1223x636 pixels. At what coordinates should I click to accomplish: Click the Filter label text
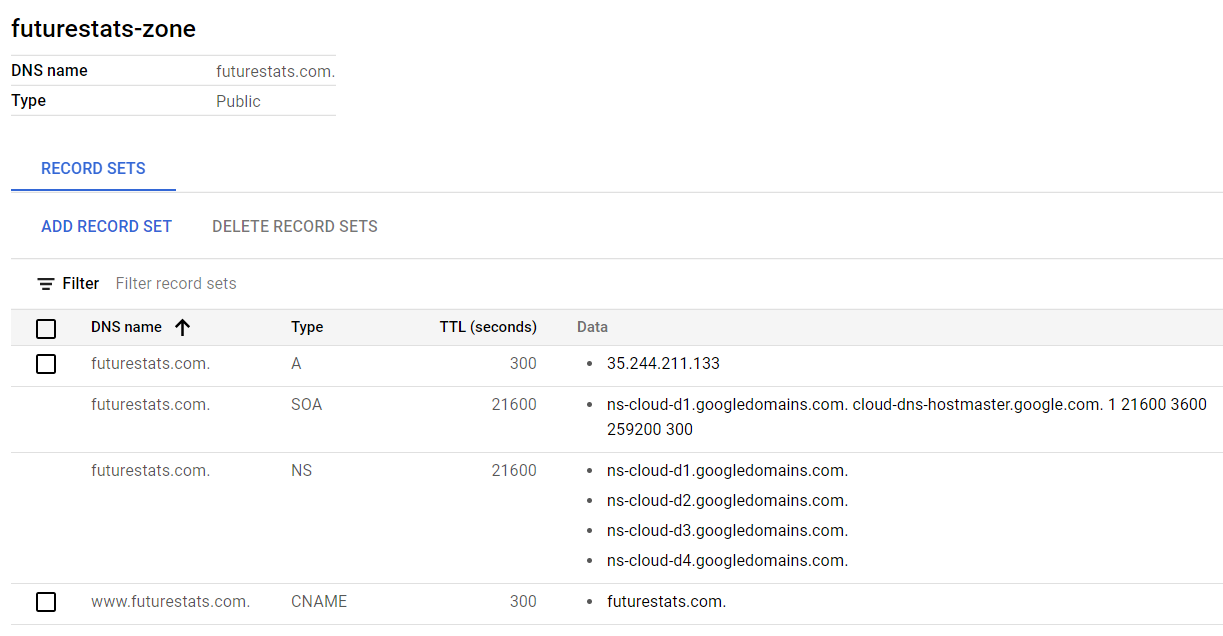[x=81, y=284]
